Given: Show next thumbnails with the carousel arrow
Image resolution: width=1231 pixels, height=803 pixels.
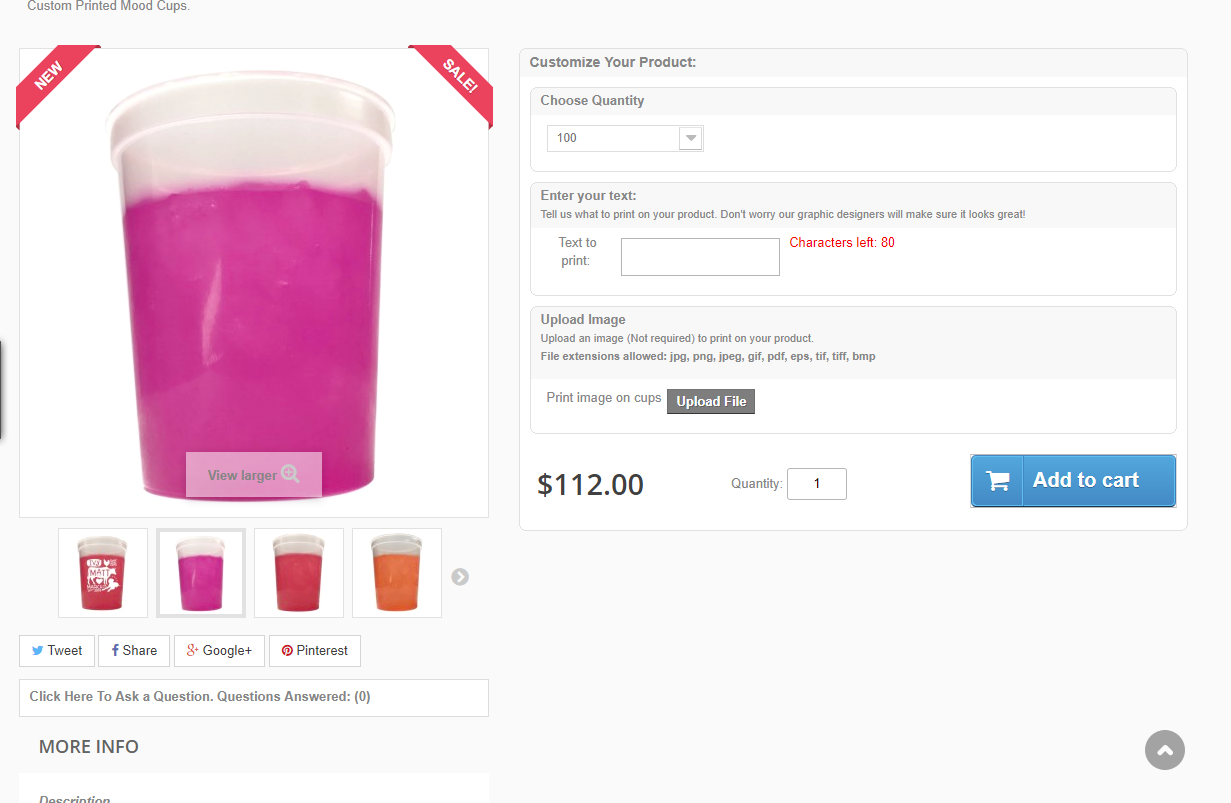Looking at the screenshot, I should [x=460, y=577].
